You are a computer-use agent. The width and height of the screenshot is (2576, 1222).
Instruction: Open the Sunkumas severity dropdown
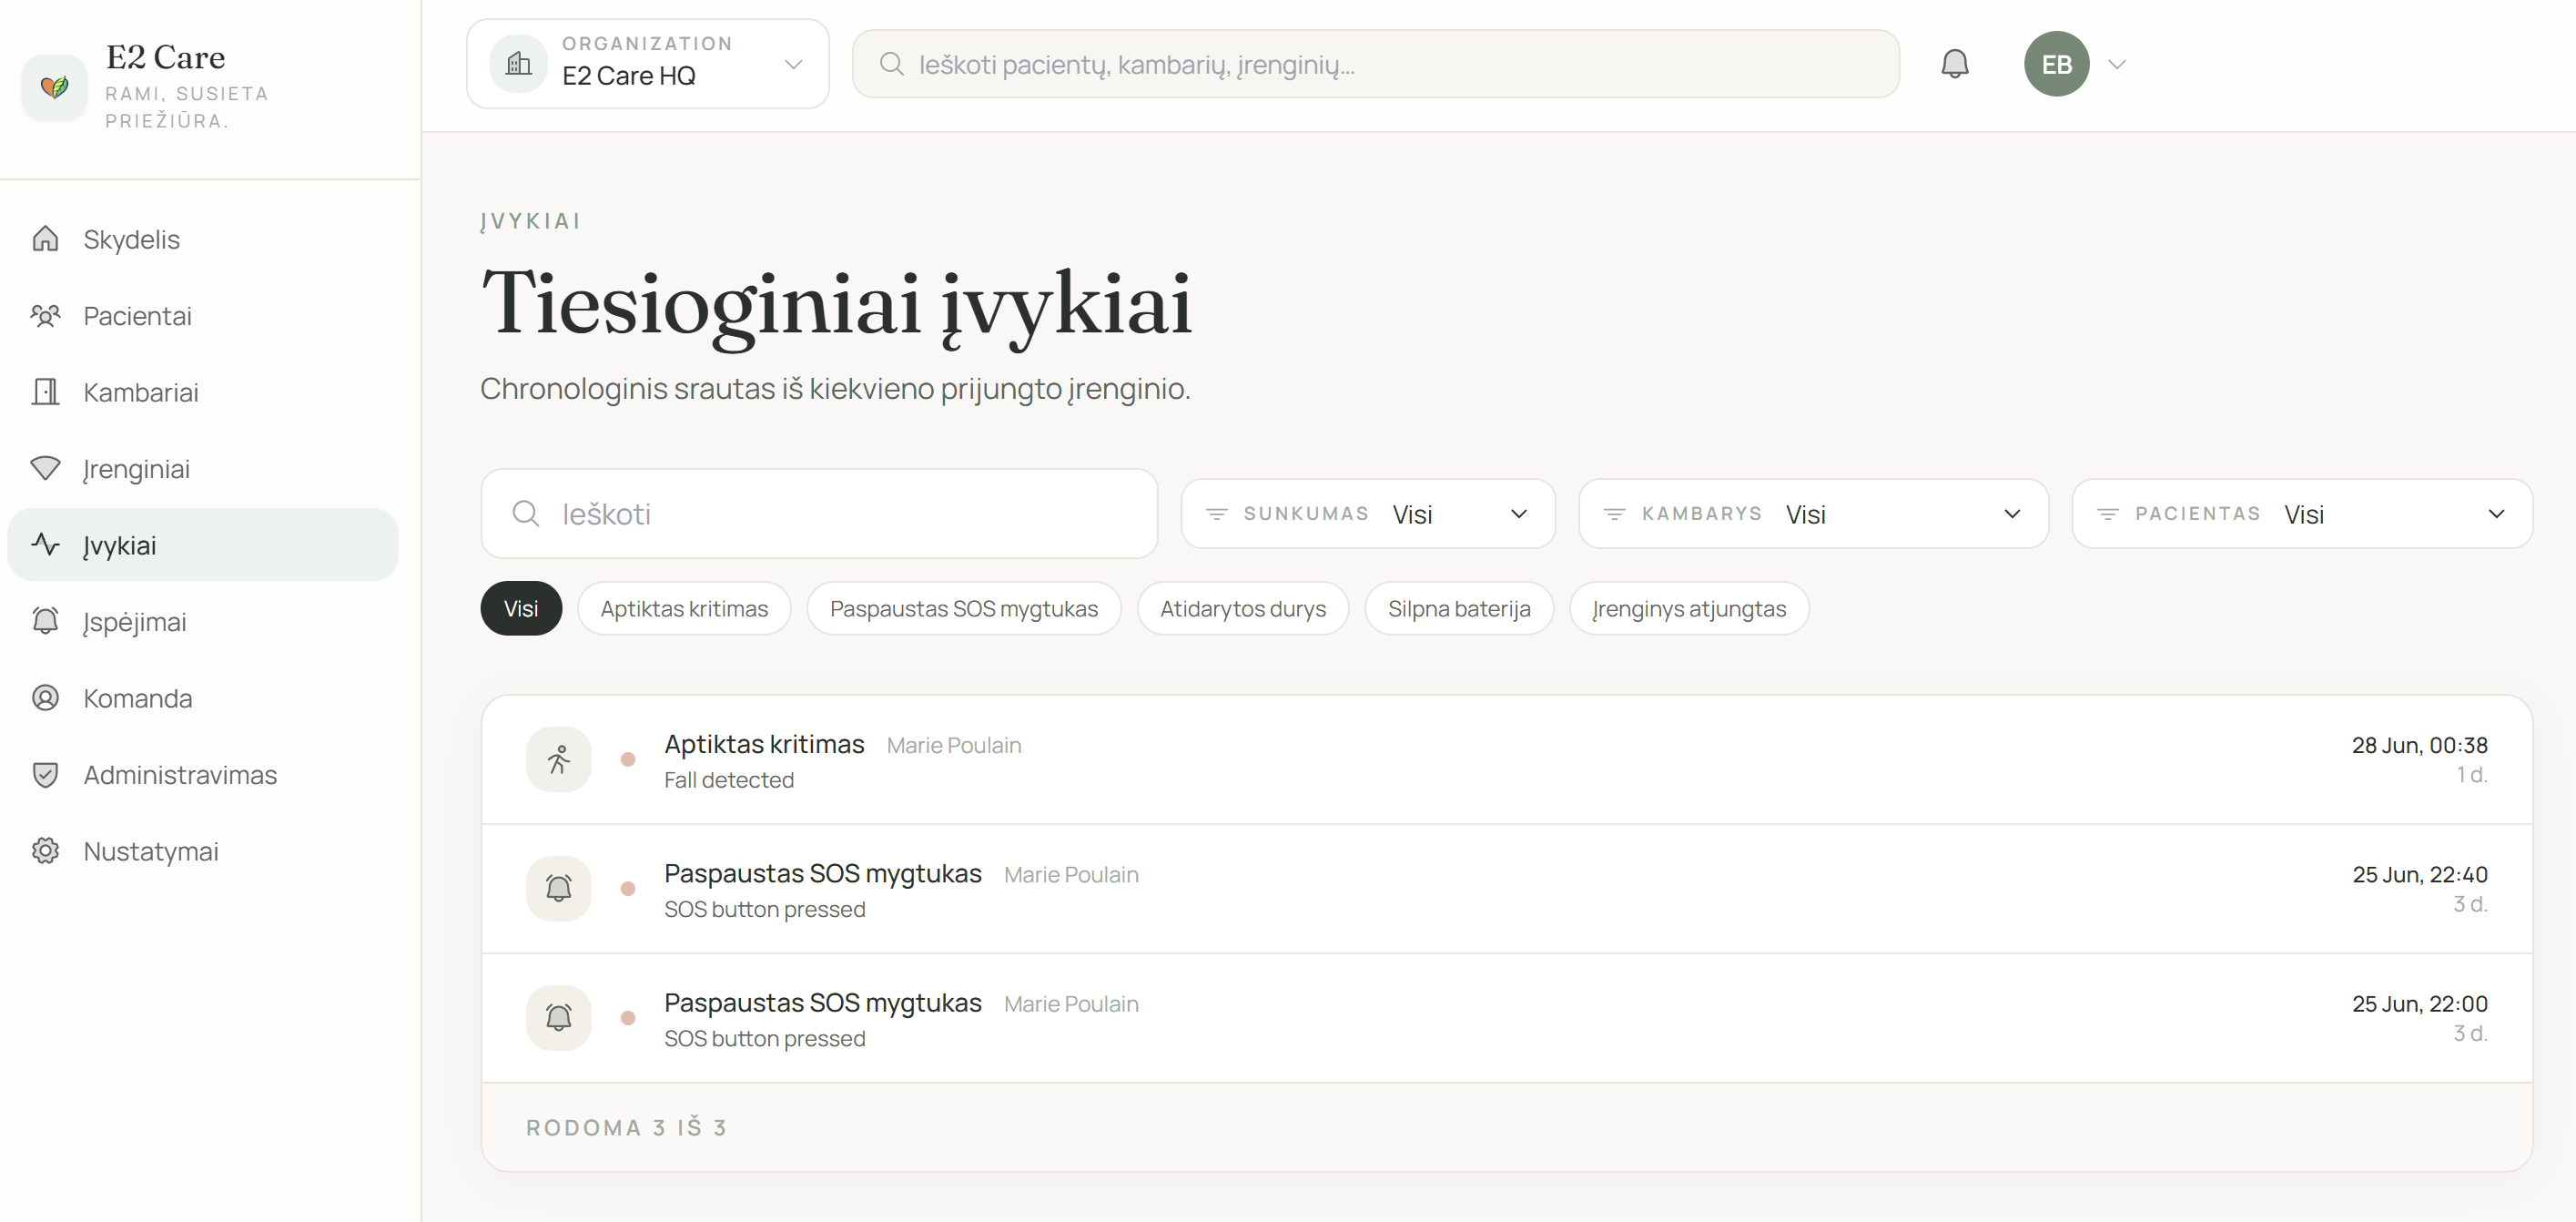(1367, 514)
